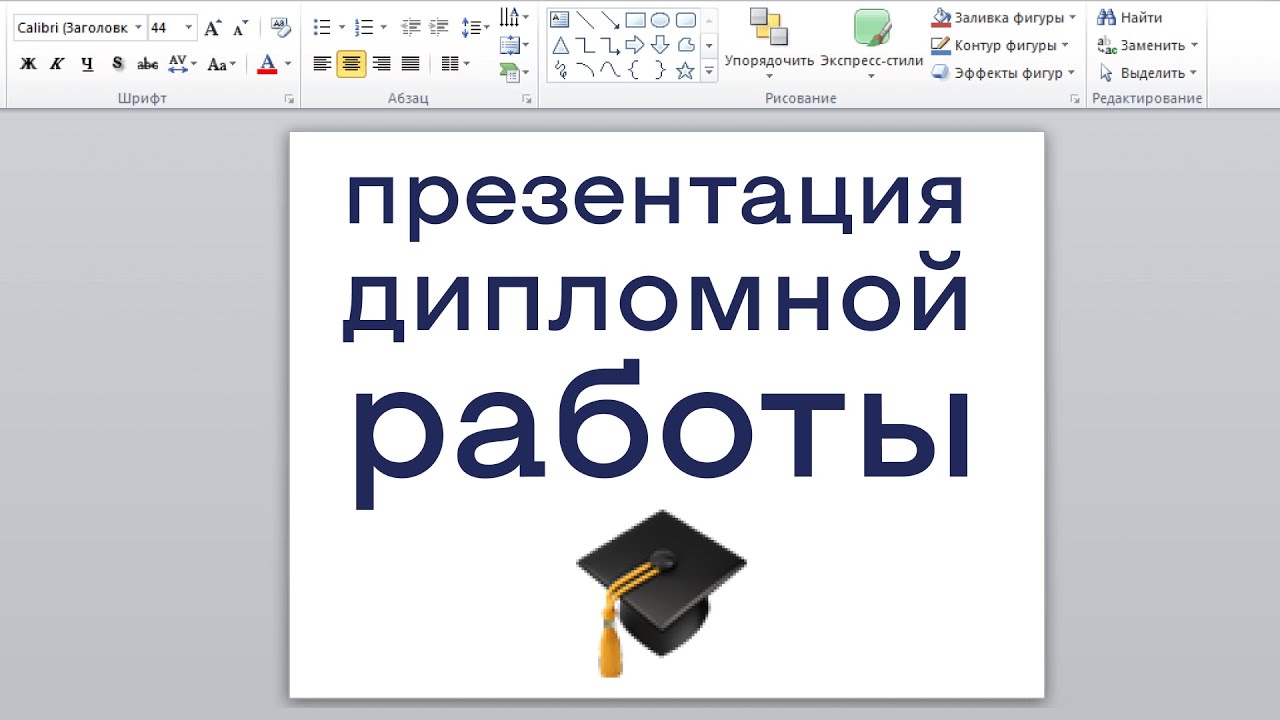Screen dimensions: 1280x720
Task: Apply bullet list
Action: [322, 27]
